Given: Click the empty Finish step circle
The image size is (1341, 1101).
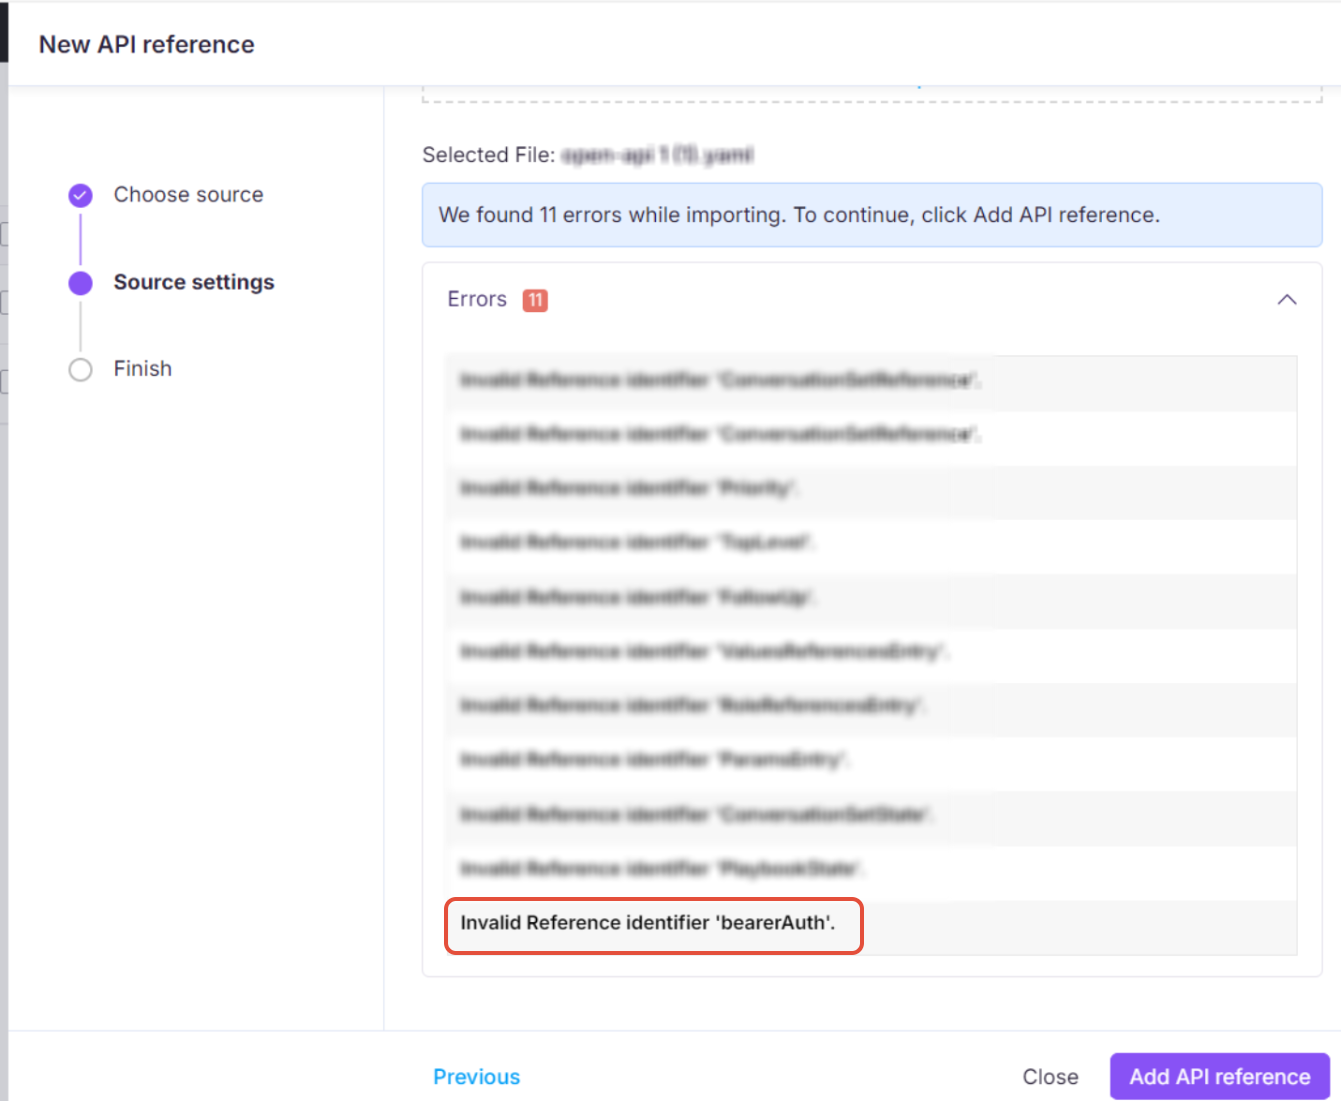Looking at the screenshot, I should [x=81, y=370].
